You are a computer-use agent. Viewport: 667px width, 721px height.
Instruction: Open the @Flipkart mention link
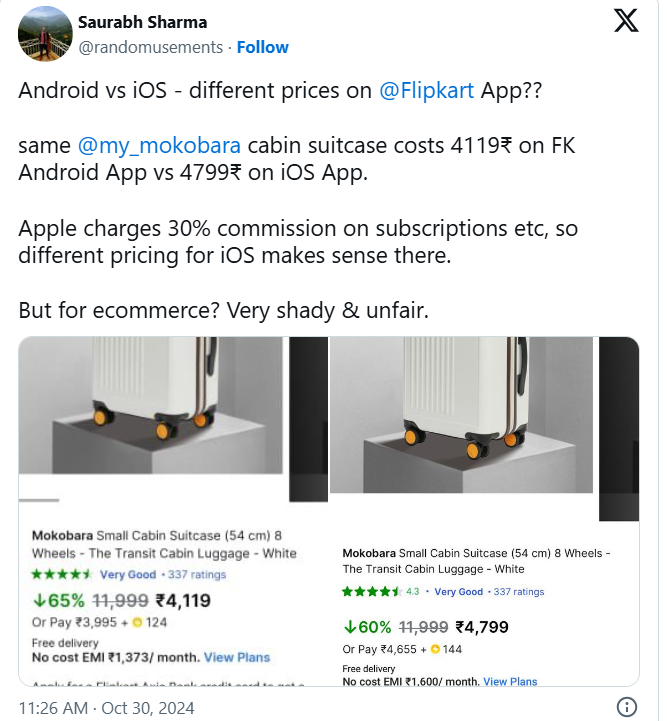tap(428, 91)
